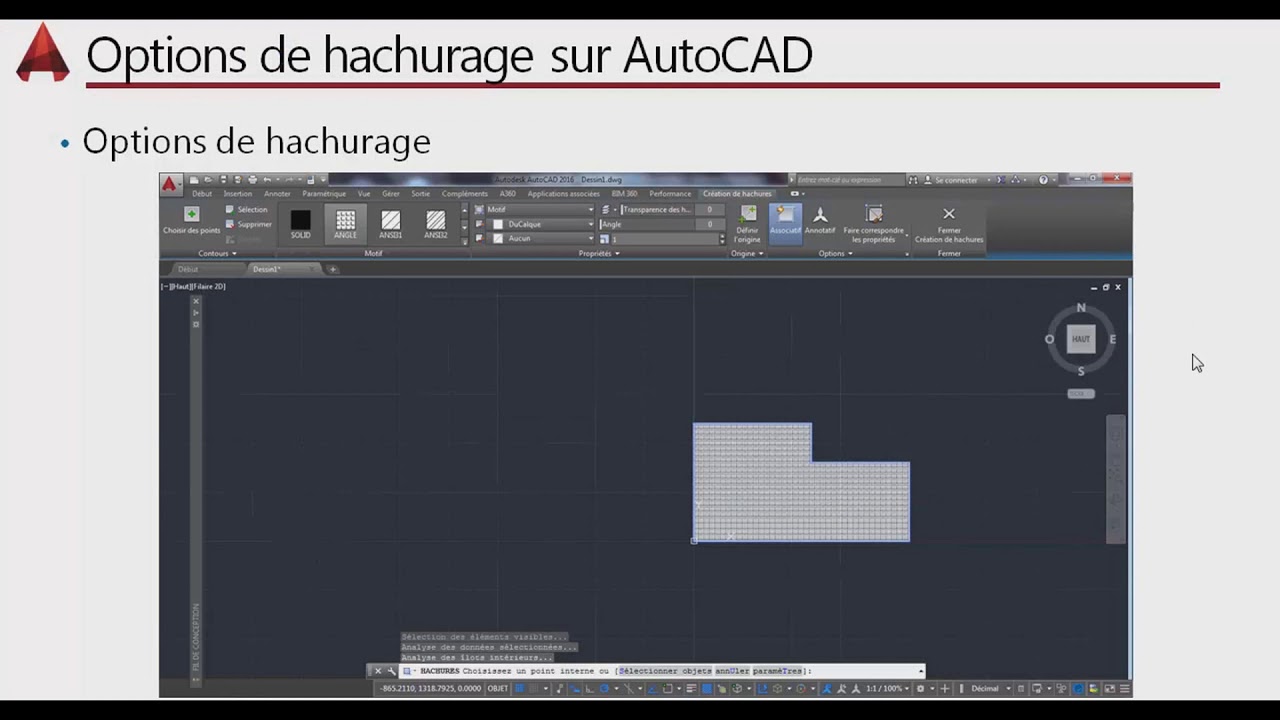The height and width of the screenshot is (720, 1280).
Task: Click the status bar customization menu icon
Action: (x=1125, y=688)
